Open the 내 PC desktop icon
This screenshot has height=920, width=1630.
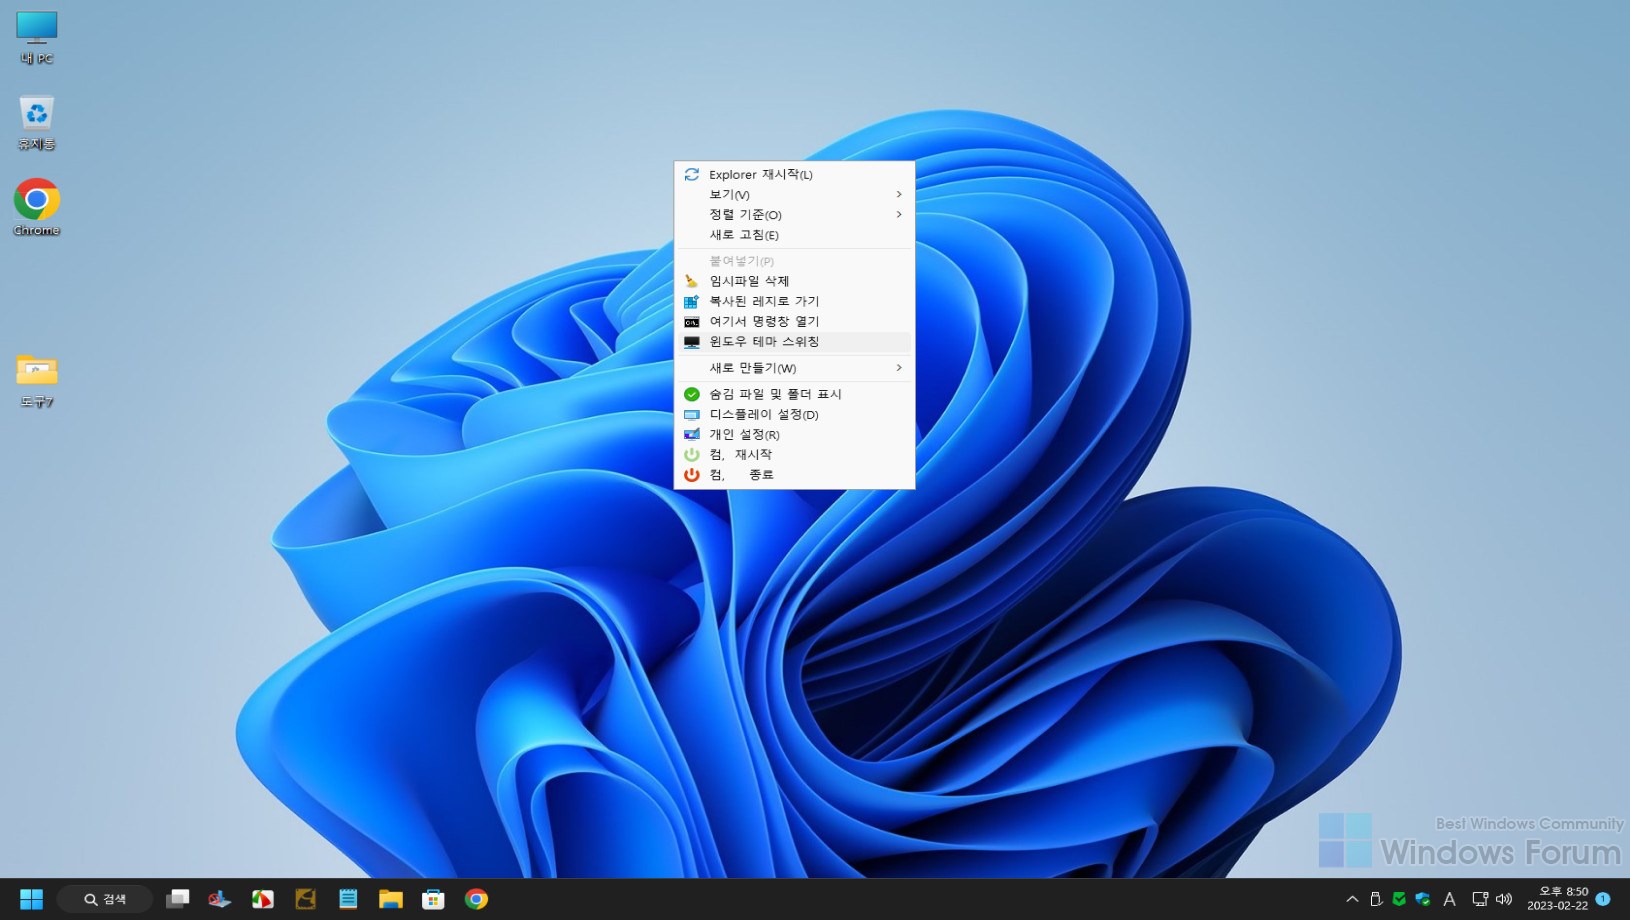[x=36, y=37]
